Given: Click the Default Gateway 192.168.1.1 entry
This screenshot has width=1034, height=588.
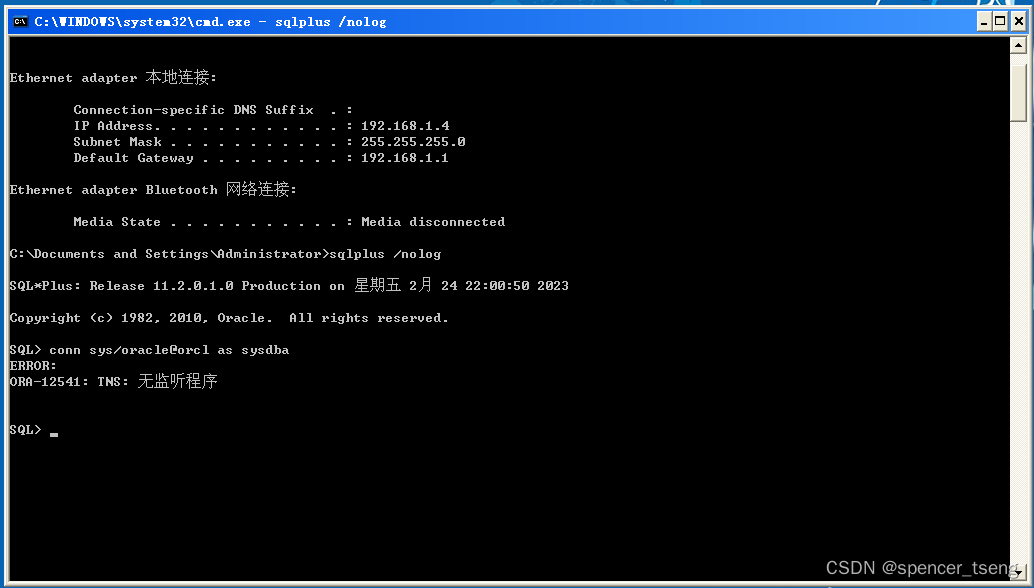Looking at the screenshot, I should coord(405,157).
